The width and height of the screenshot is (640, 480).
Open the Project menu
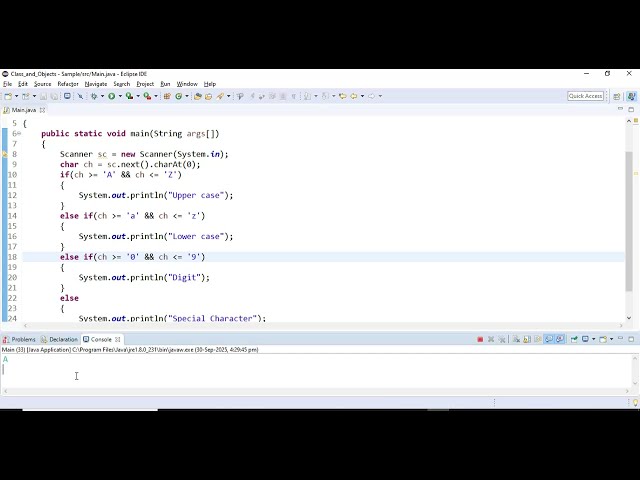[x=145, y=84]
